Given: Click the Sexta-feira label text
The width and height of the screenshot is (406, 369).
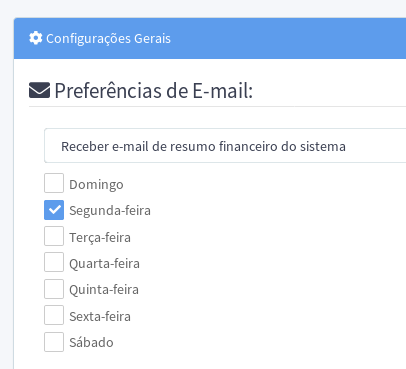Looking at the screenshot, I should [100, 316].
